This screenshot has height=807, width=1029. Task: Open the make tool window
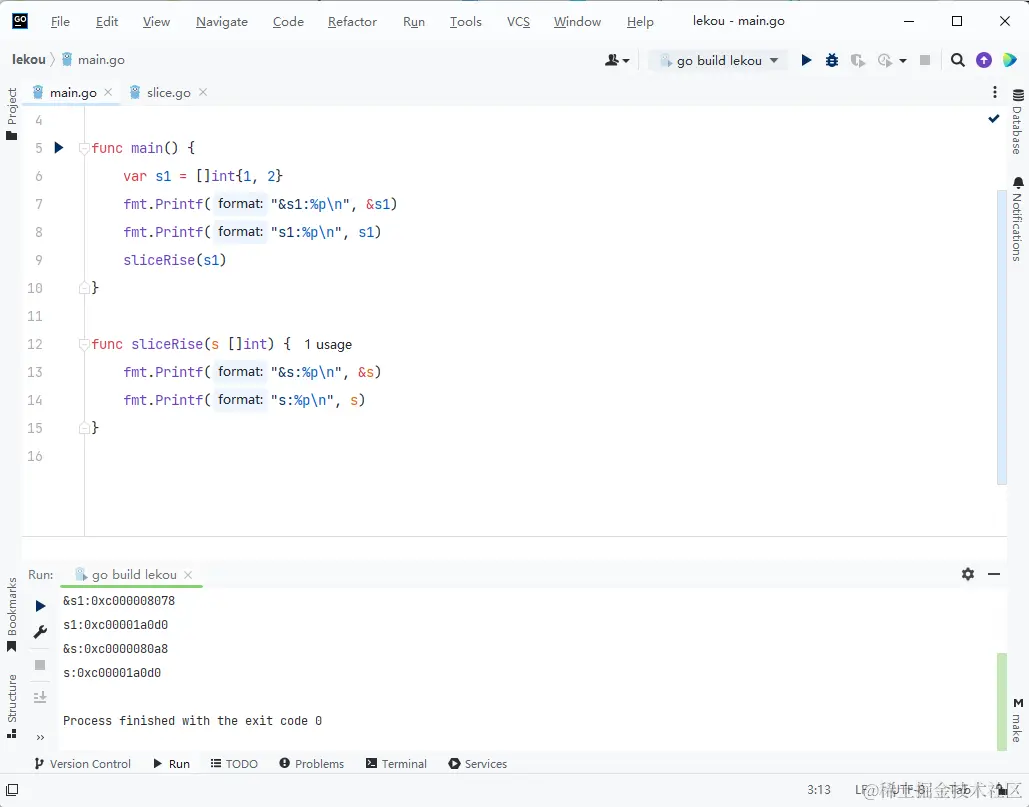[x=1018, y=721]
